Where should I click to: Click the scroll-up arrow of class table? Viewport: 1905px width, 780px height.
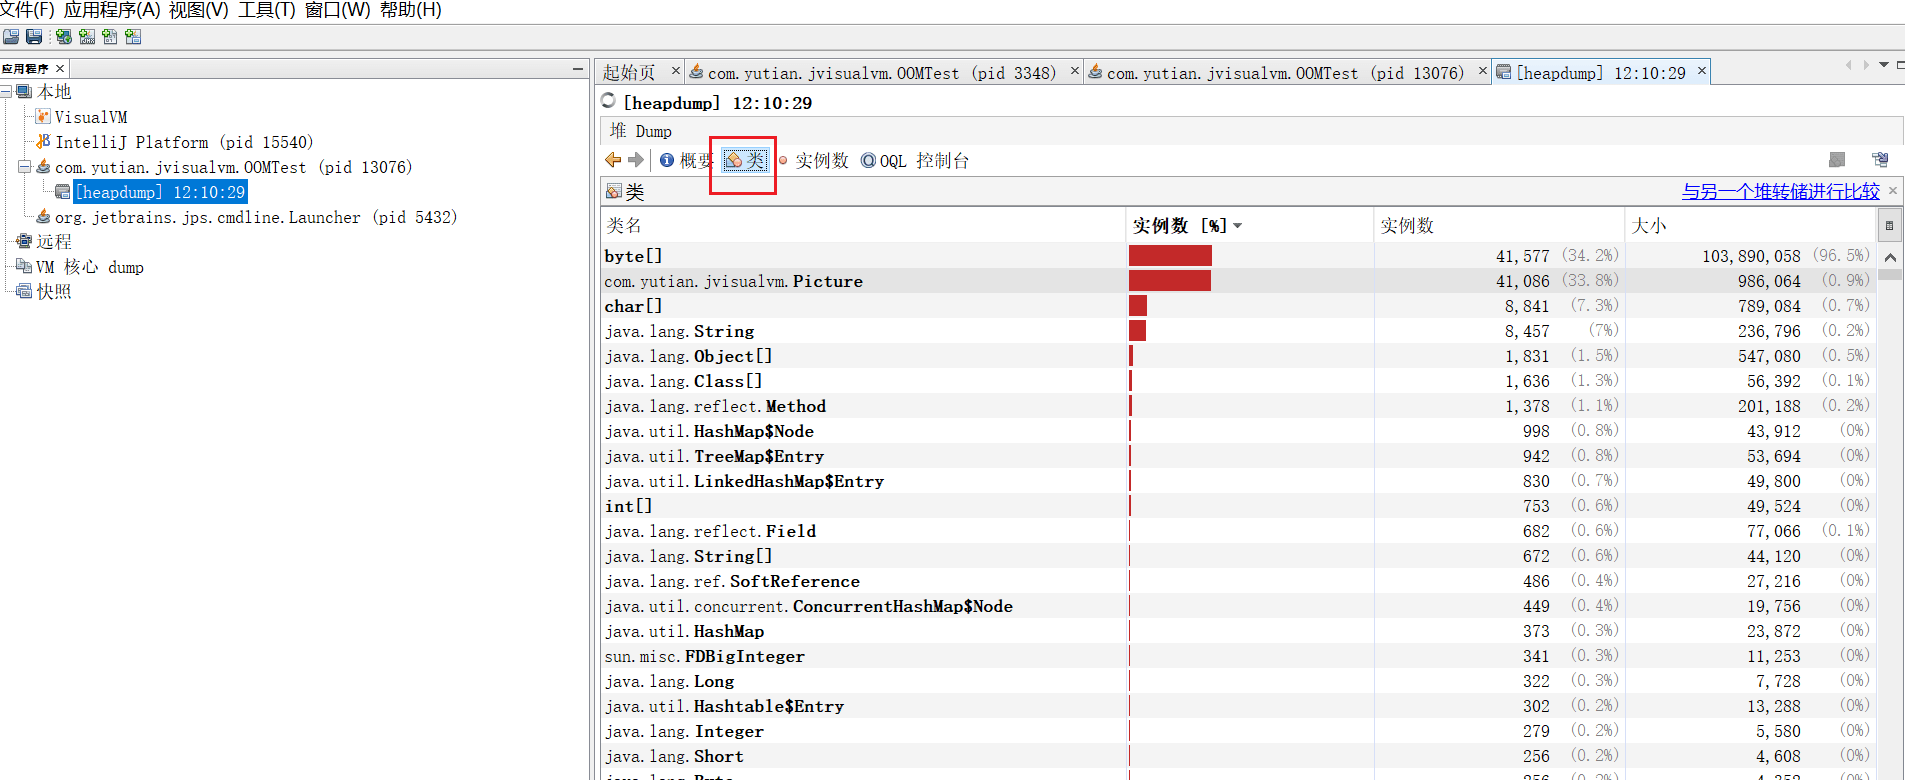1890,258
